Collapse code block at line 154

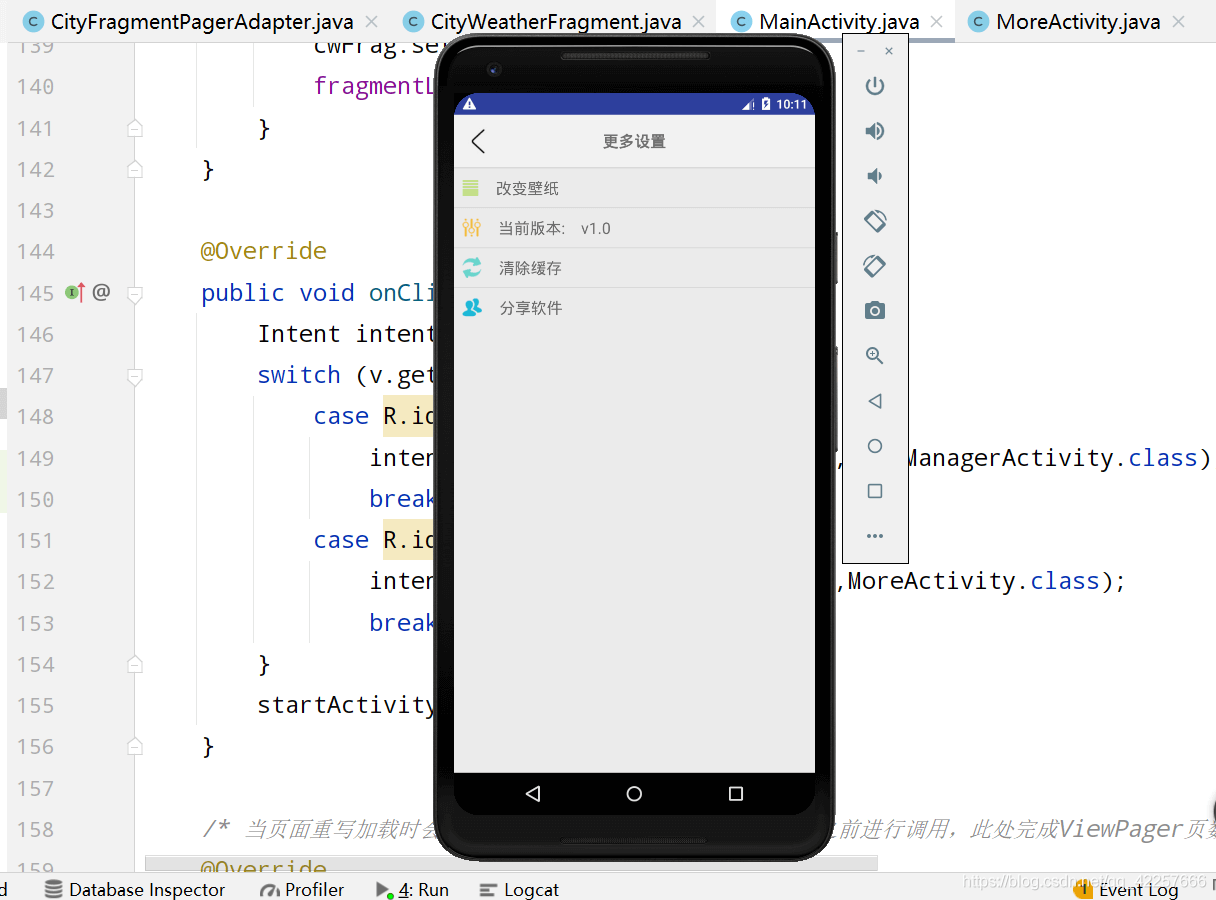click(x=135, y=664)
